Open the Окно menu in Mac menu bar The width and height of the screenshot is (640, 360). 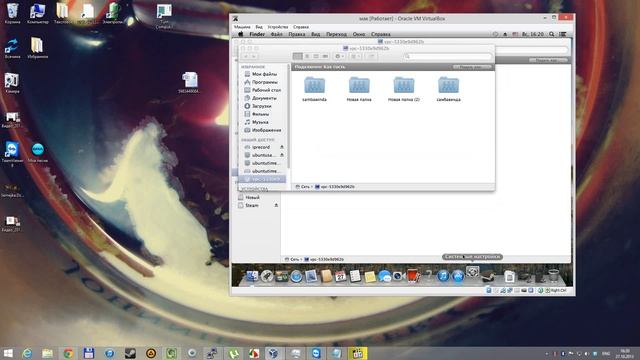tap(359, 34)
